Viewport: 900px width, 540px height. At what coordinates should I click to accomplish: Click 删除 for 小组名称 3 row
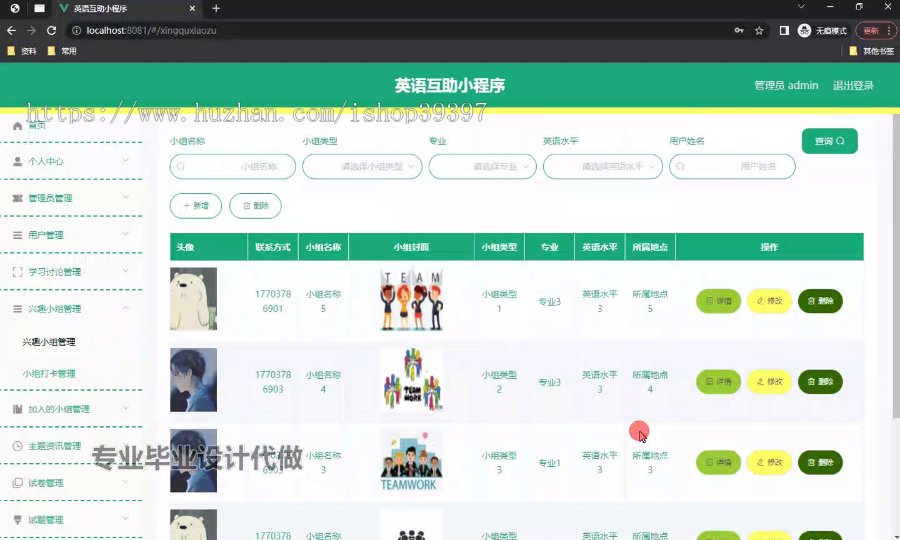coord(820,463)
